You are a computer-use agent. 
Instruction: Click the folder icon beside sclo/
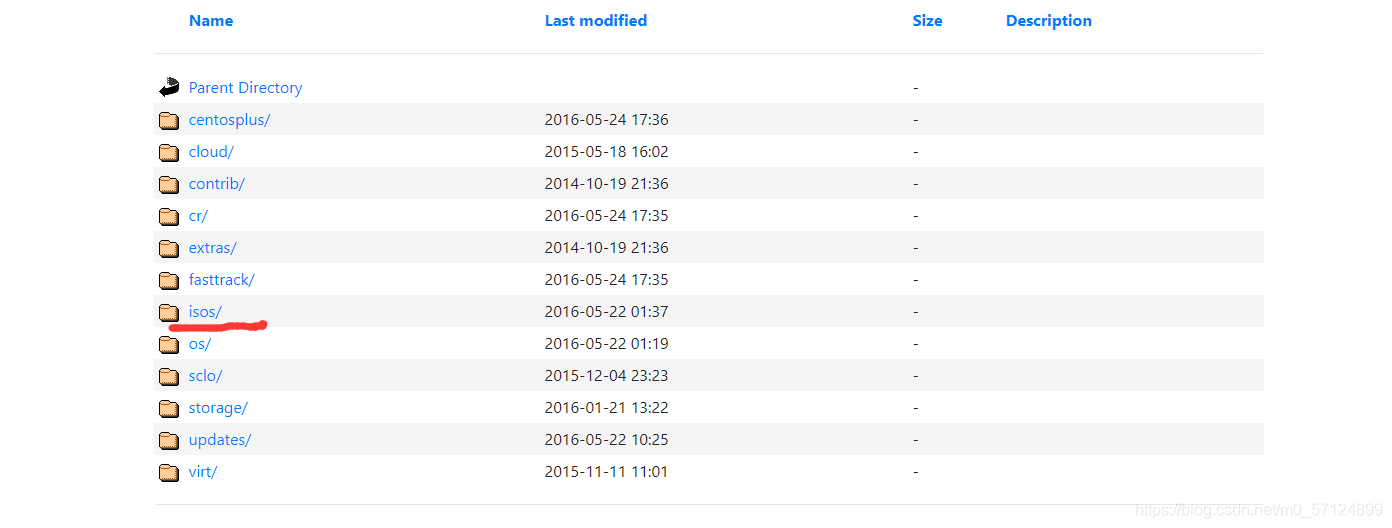[x=169, y=376]
